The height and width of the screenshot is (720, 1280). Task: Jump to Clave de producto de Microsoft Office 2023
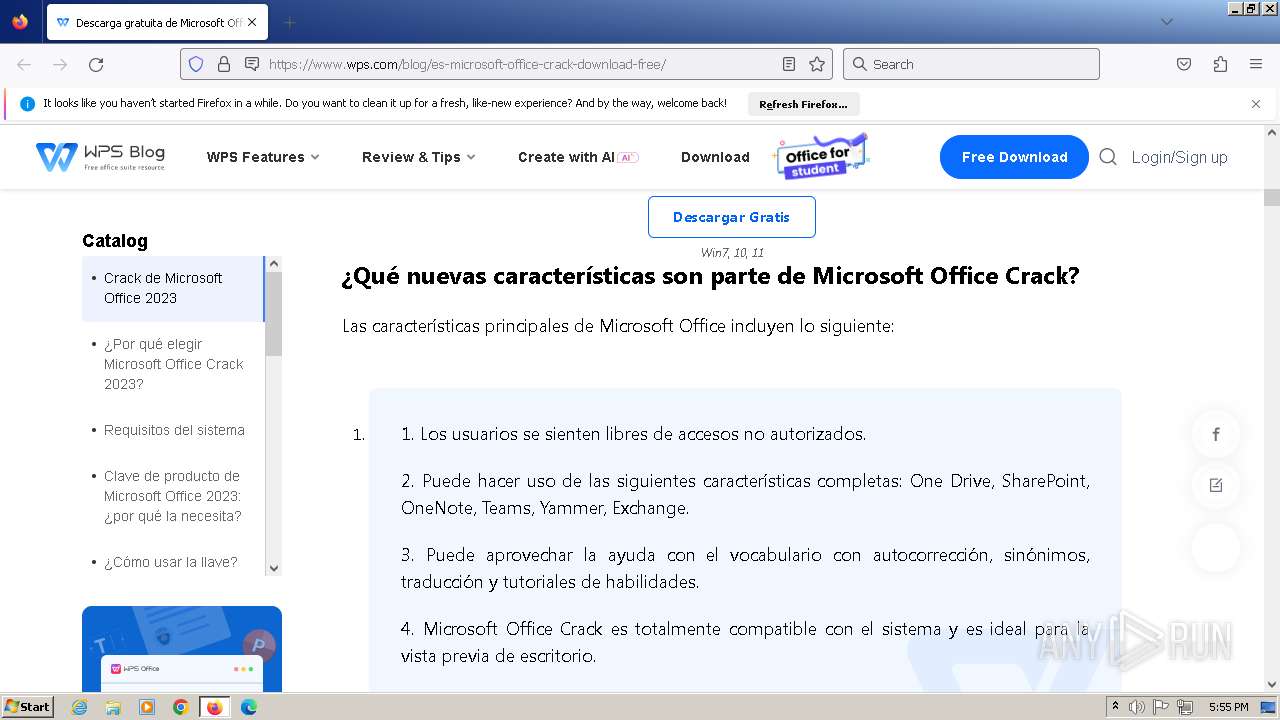(174, 496)
